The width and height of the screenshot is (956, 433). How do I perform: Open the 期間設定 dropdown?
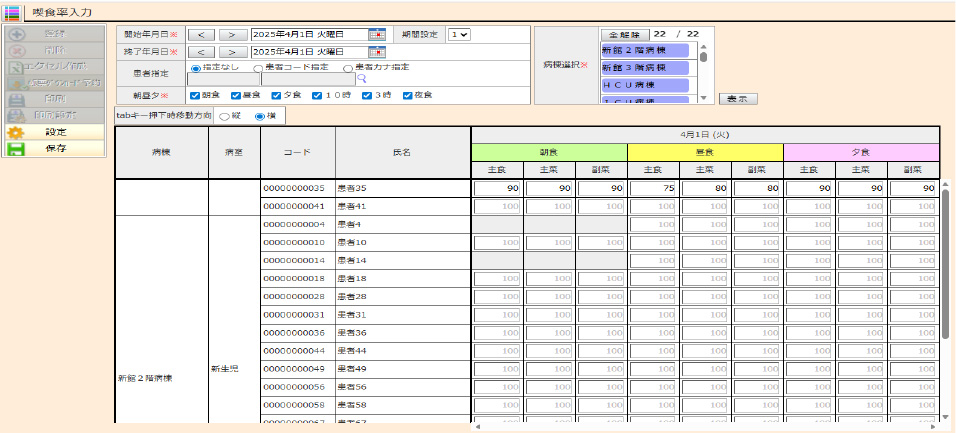click(x=459, y=34)
